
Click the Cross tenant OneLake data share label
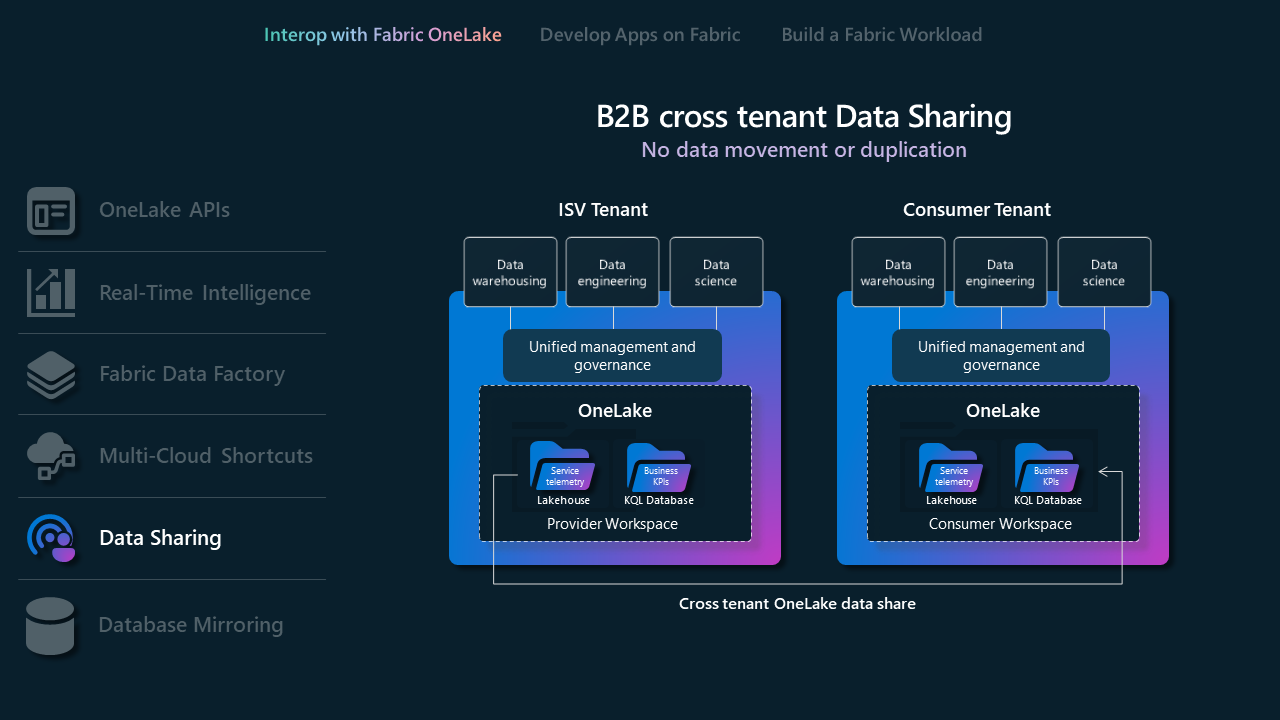click(797, 603)
